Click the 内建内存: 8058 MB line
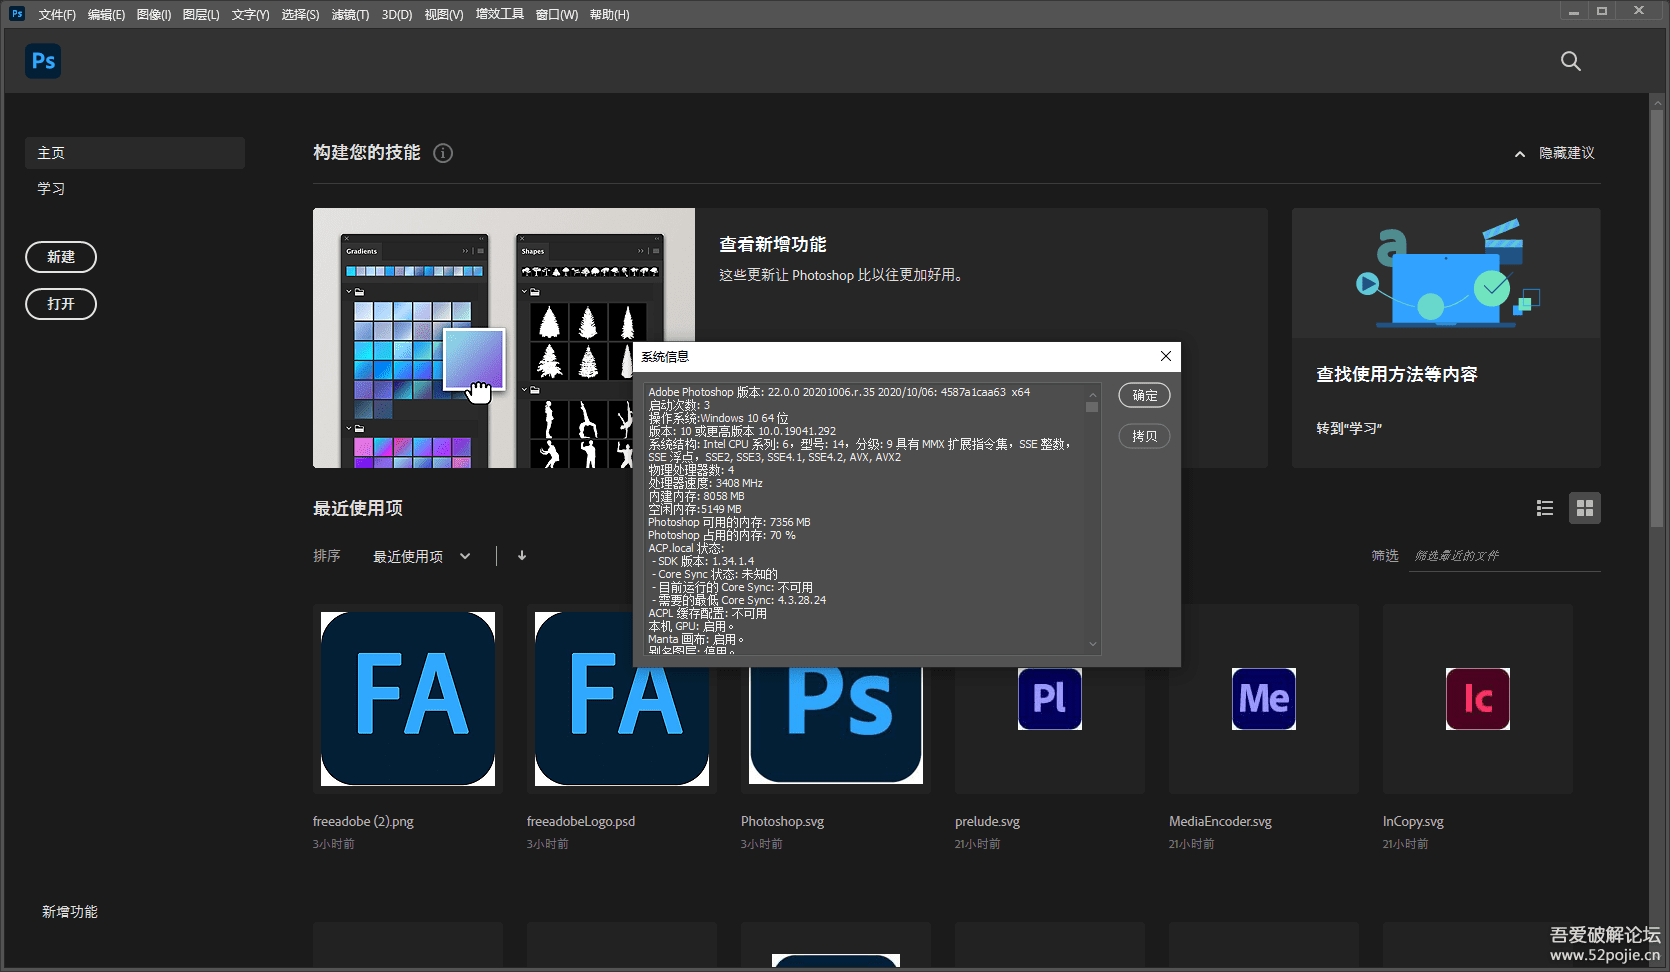This screenshot has height=972, width=1670. 696,496
